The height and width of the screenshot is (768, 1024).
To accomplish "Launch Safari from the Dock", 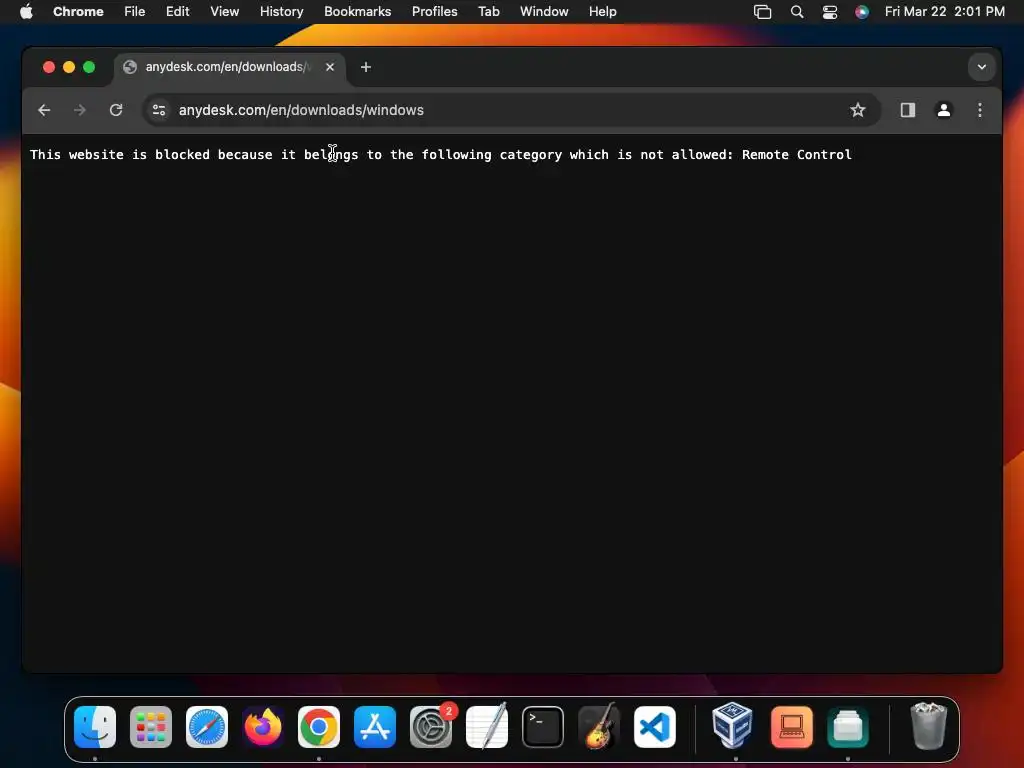I will (x=207, y=727).
